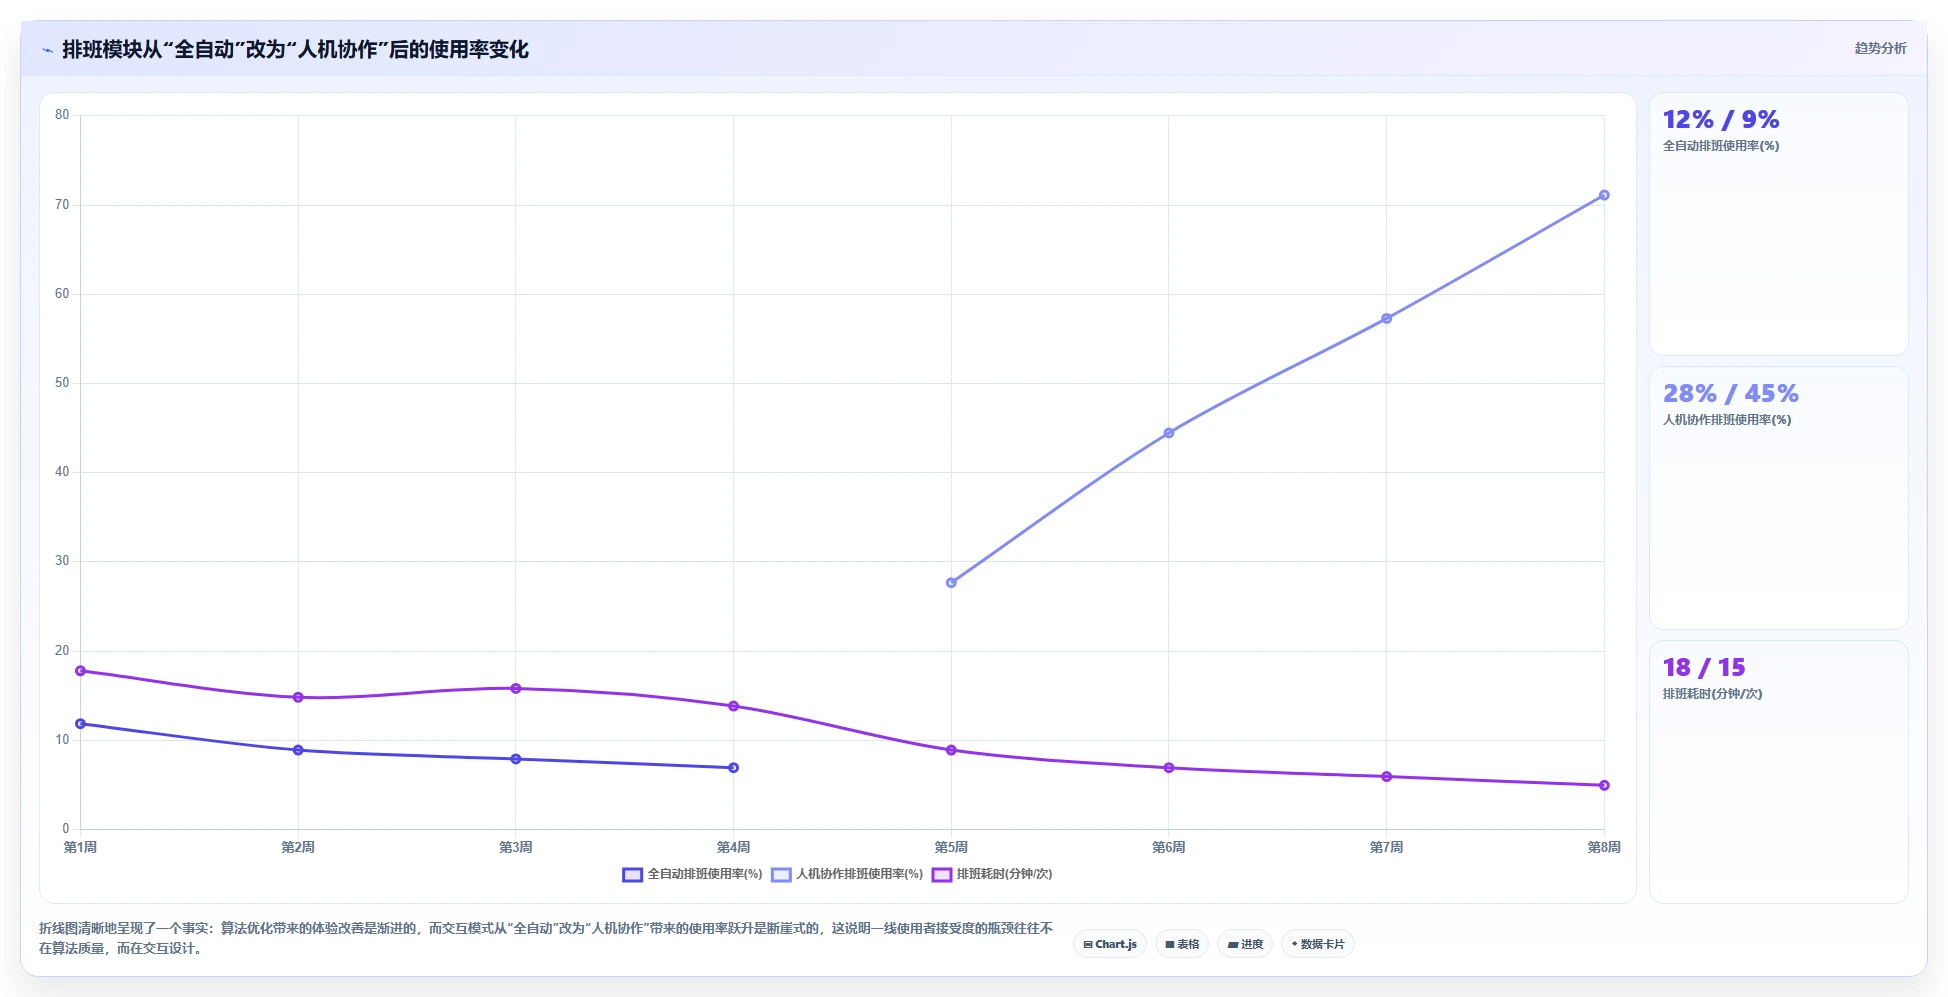
Task: Toggle series via legend text 全自动排班使用率(%)
Action: pyautogui.click(x=705, y=874)
